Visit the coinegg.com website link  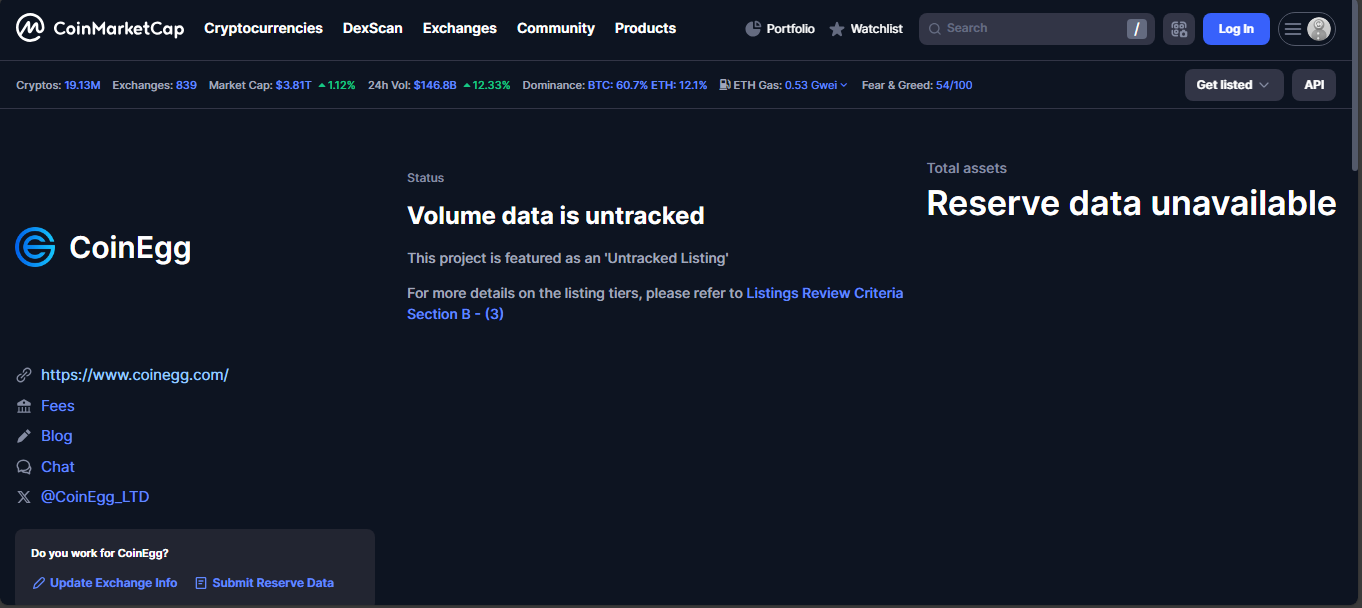(x=135, y=375)
